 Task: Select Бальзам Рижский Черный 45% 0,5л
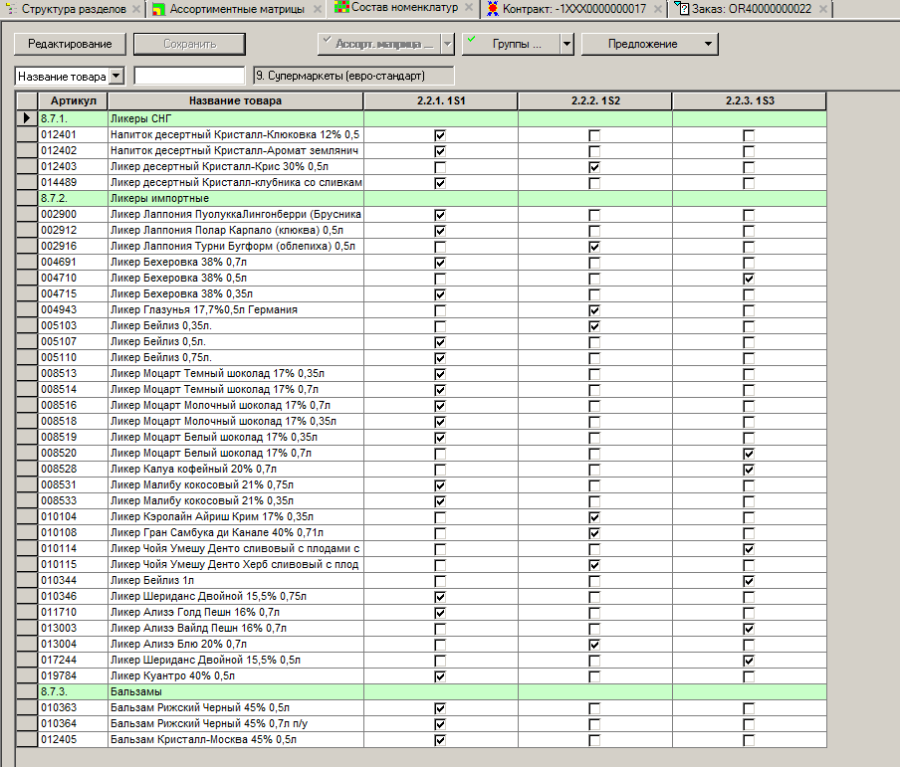click(x=235, y=707)
